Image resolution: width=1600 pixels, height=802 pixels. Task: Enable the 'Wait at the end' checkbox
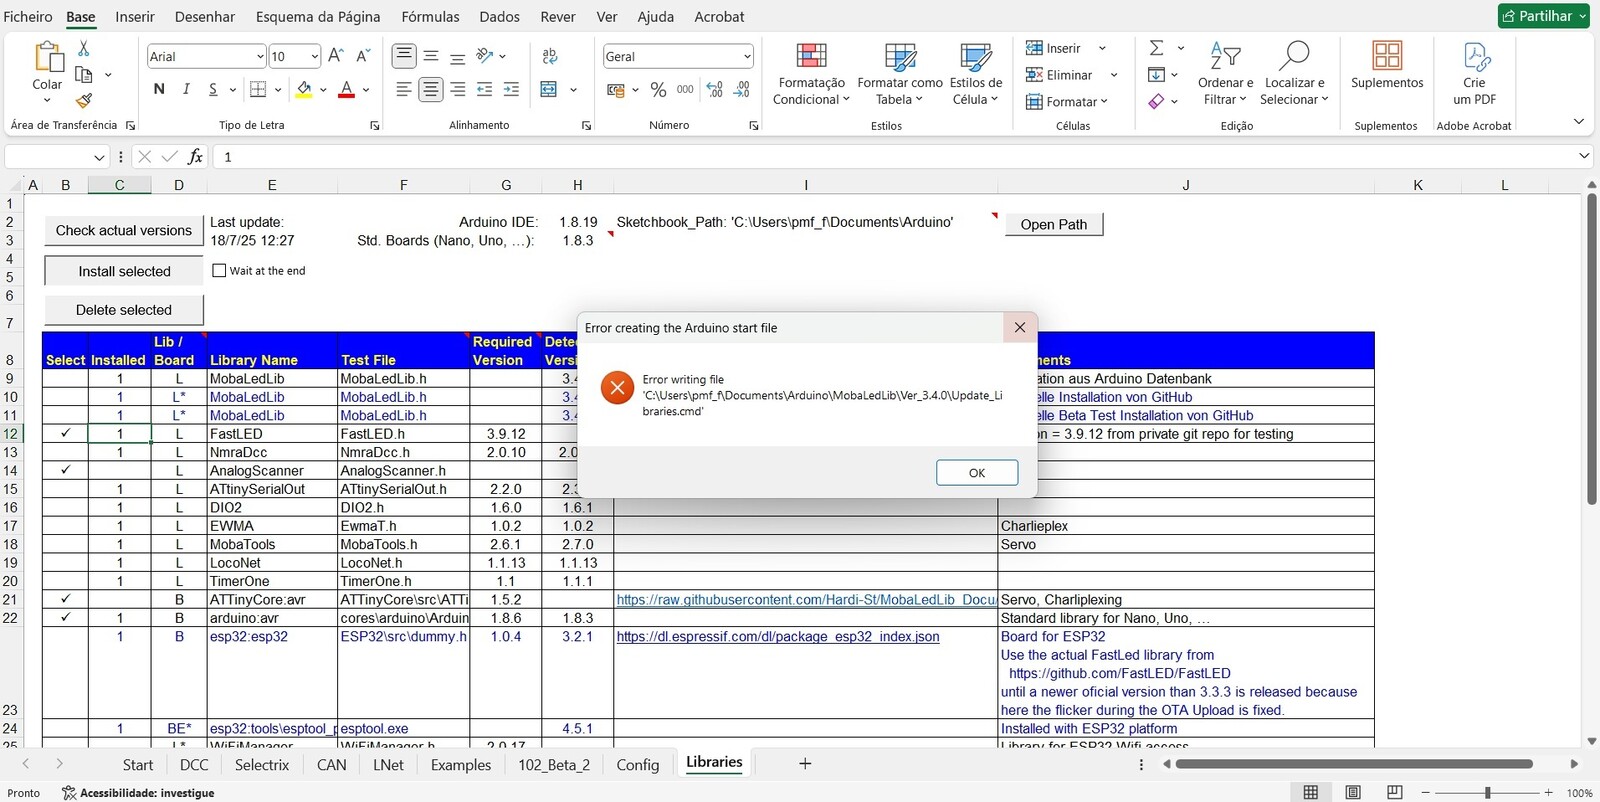coord(220,271)
